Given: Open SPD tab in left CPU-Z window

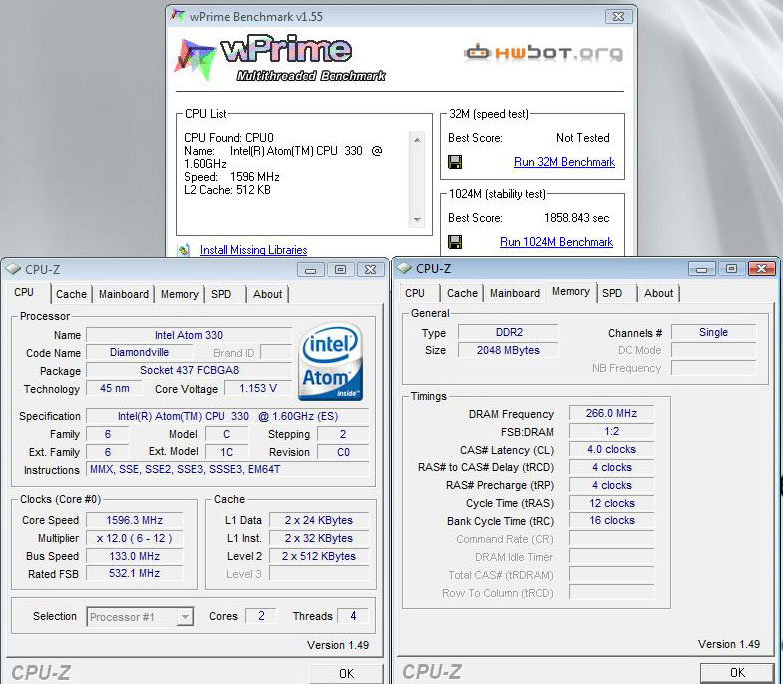Looking at the screenshot, I should (x=221, y=294).
